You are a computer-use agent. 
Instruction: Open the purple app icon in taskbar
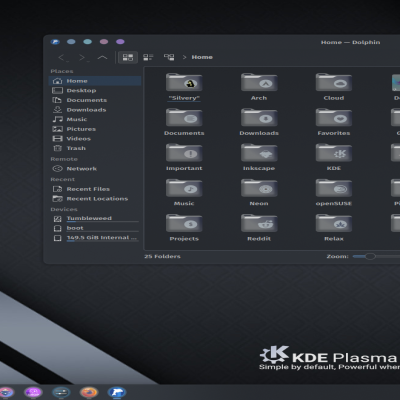(x=33, y=392)
